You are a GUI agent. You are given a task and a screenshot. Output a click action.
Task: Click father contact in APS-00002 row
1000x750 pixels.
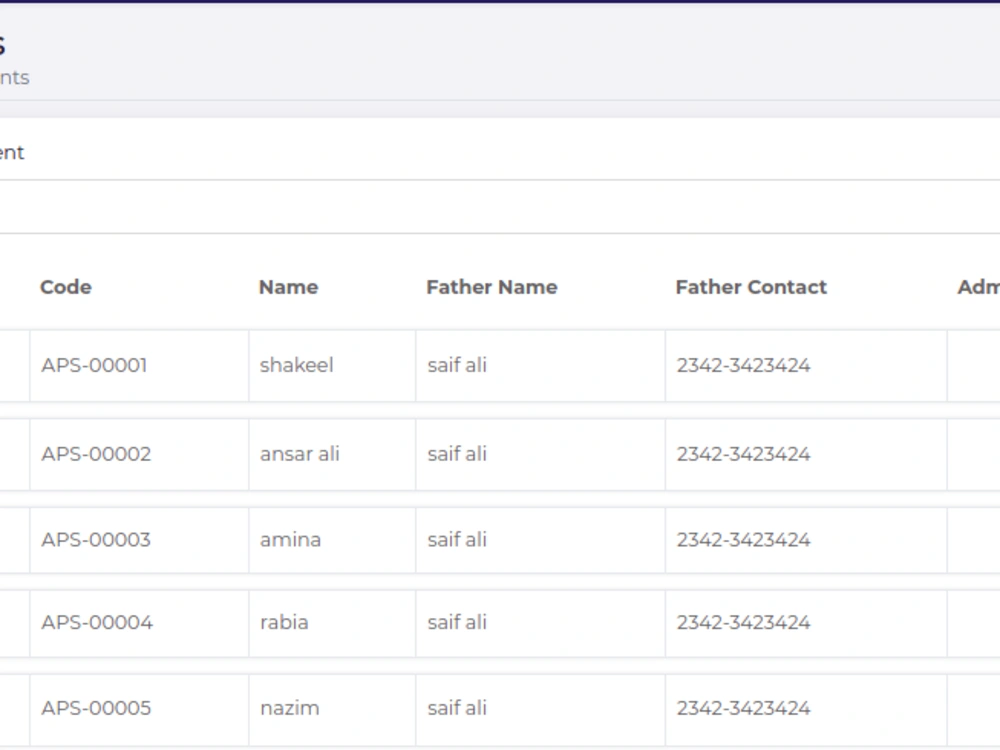coord(744,454)
